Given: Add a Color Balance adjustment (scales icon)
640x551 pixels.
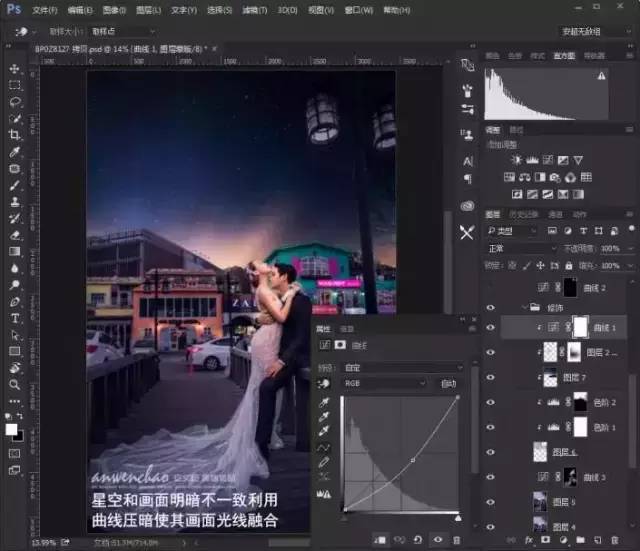Looking at the screenshot, I should pos(525,177).
